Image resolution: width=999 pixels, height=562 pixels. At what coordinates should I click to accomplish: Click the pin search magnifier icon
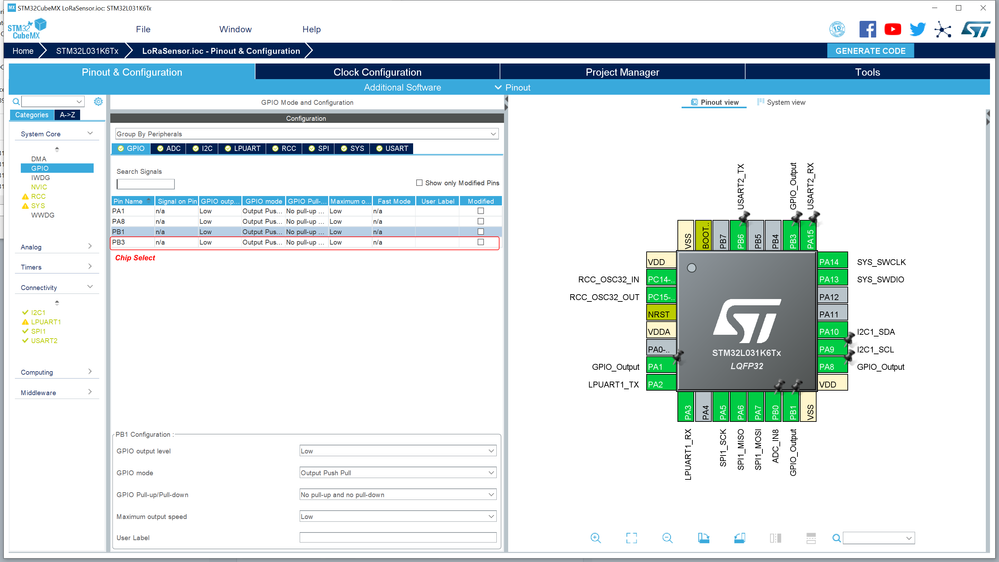point(837,538)
